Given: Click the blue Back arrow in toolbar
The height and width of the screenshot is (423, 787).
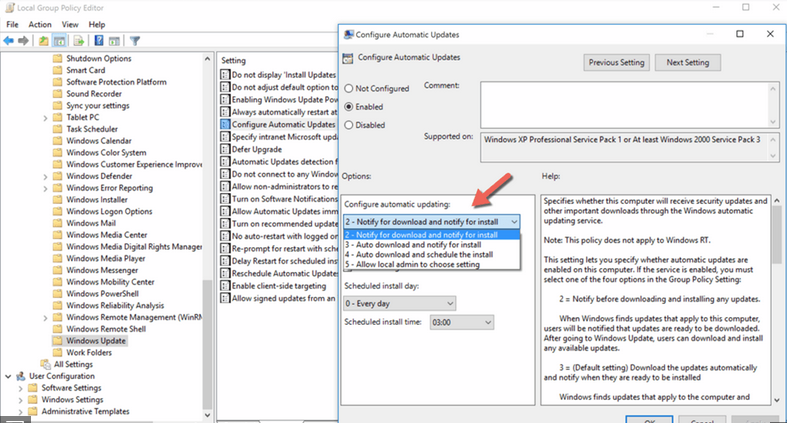Looking at the screenshot, I should tap(9, 41).
